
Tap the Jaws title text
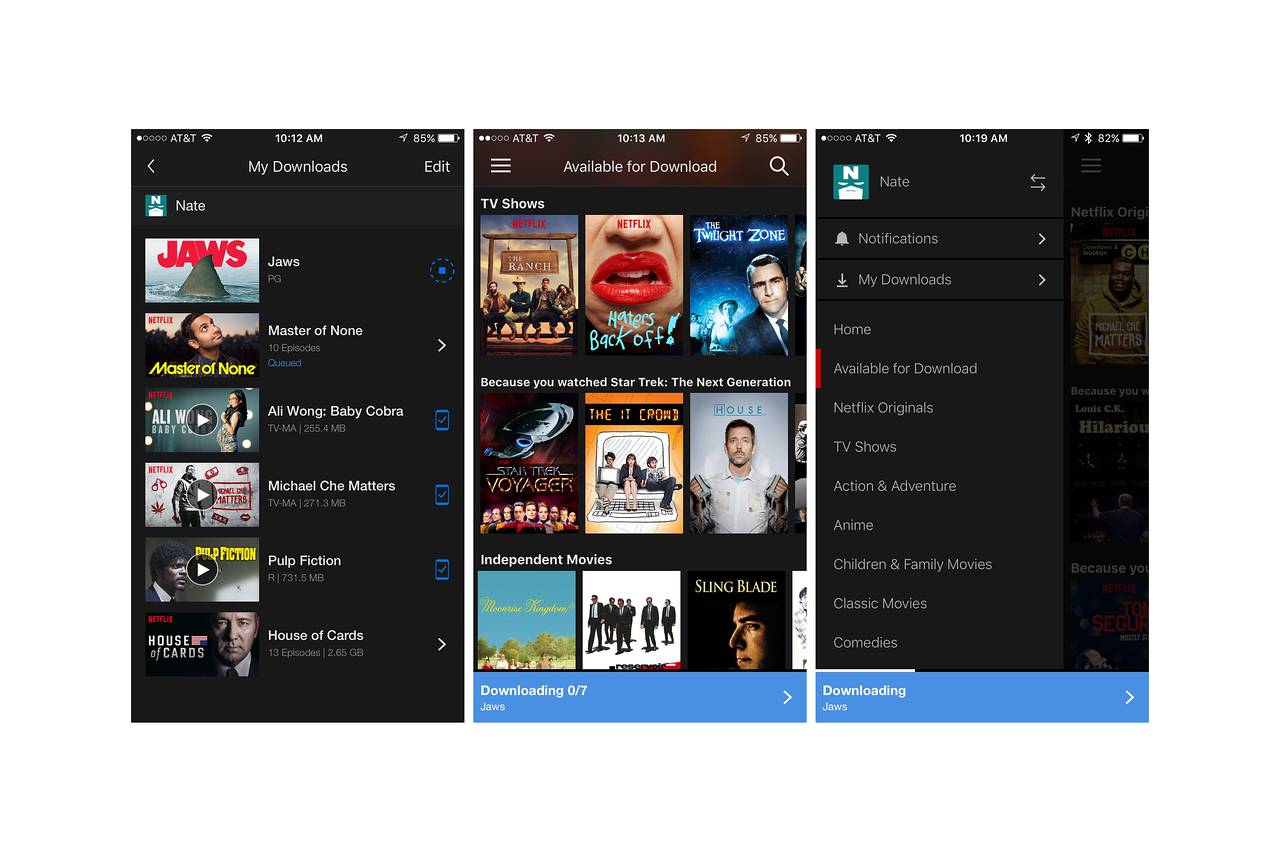click(284, 261)
